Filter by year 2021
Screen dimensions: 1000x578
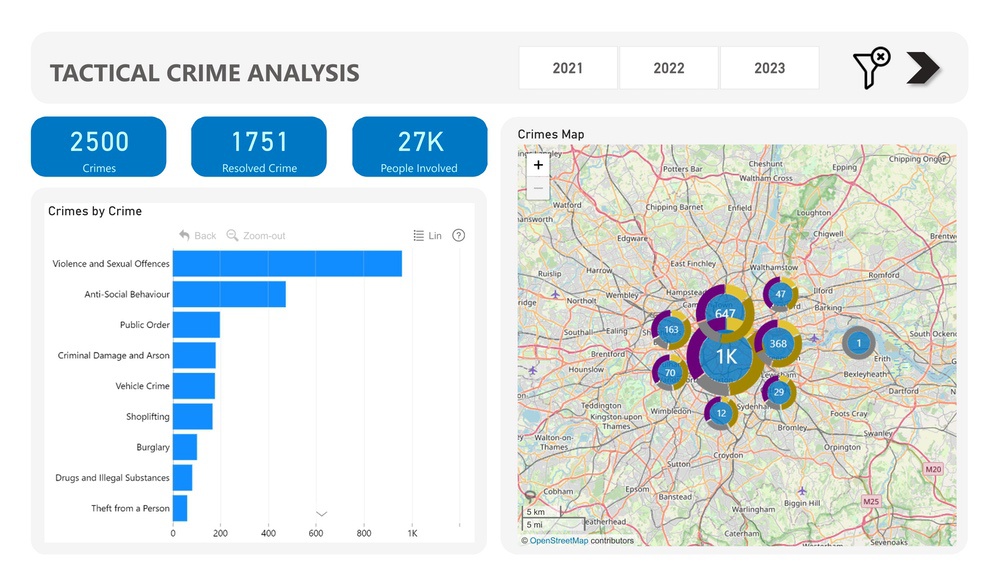[568, 68]
